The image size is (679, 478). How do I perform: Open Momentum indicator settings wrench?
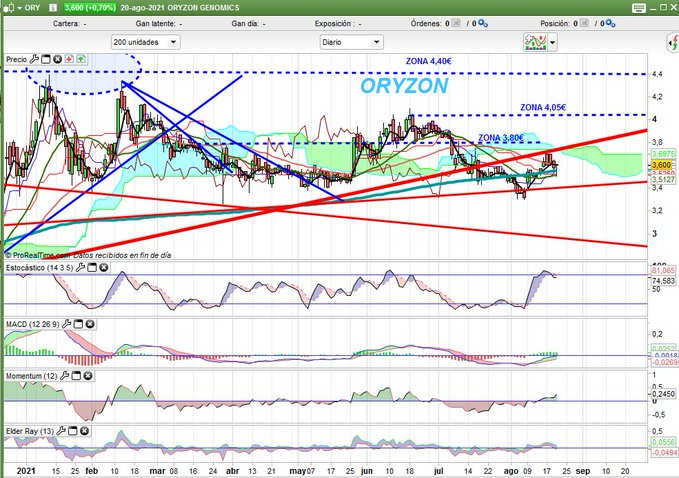point(64,376)
